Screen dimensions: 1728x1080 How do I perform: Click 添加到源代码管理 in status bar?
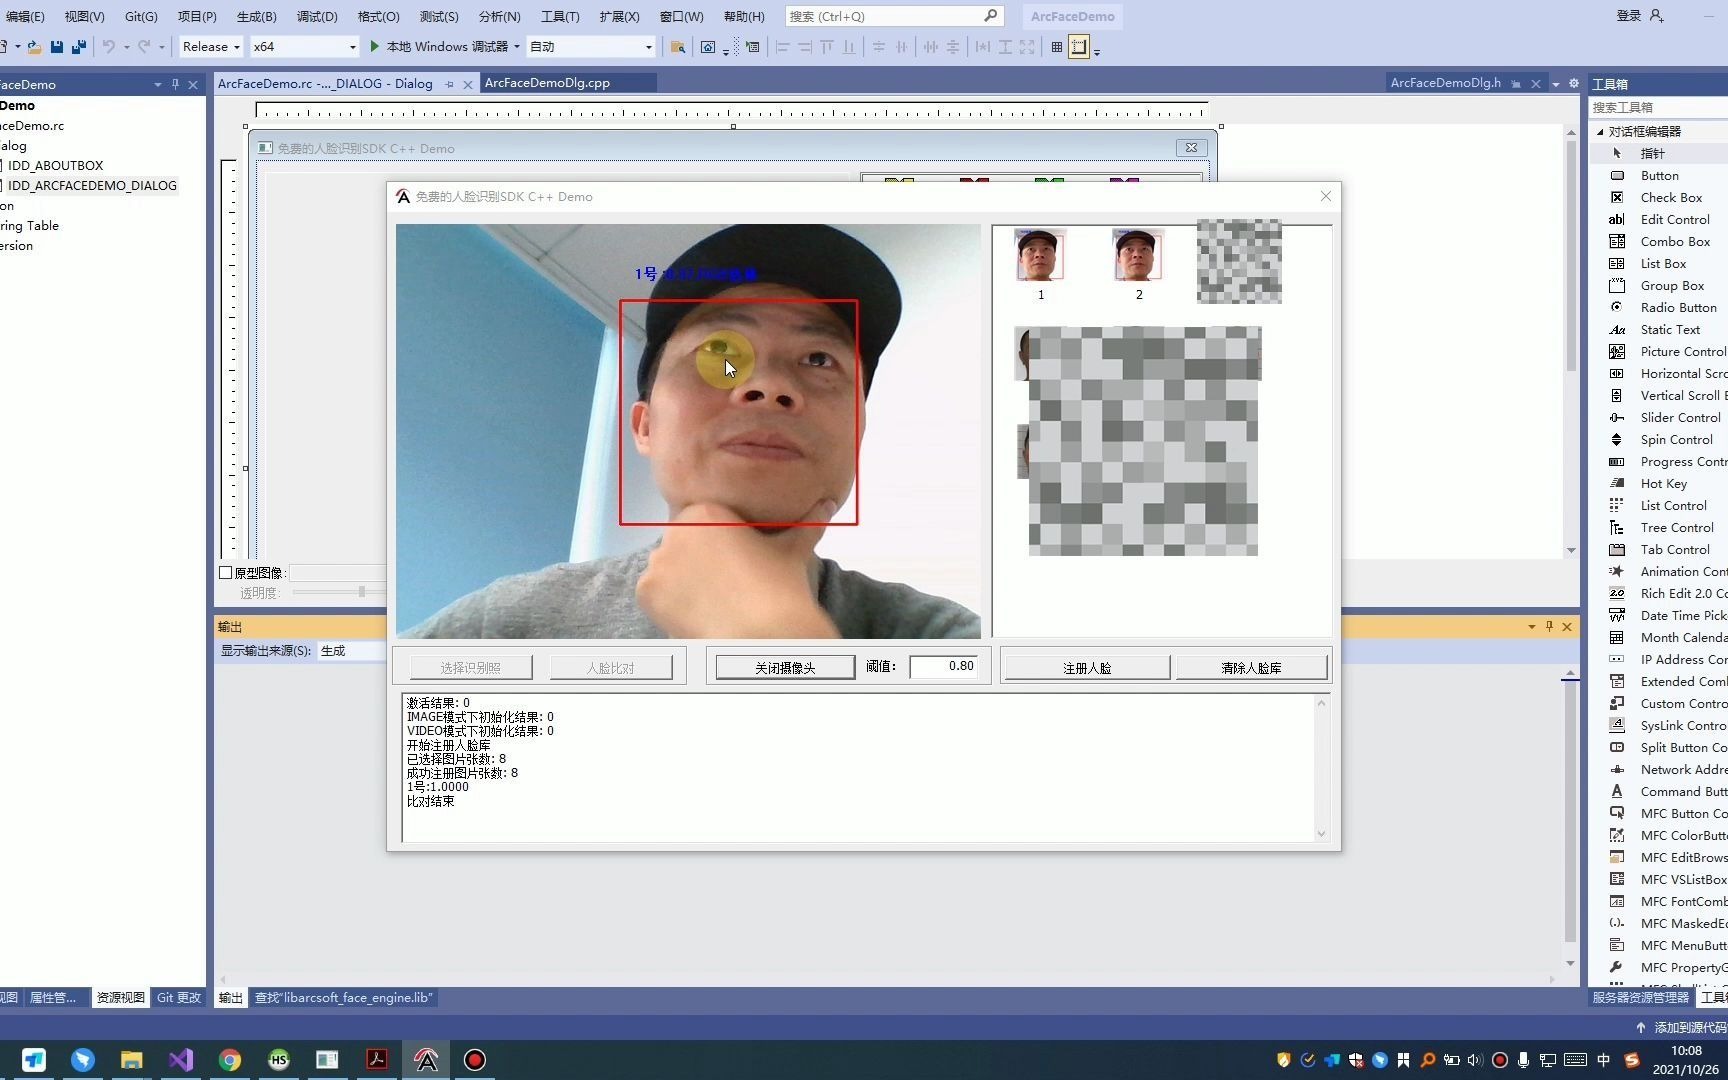[x=1688, y=1027]
